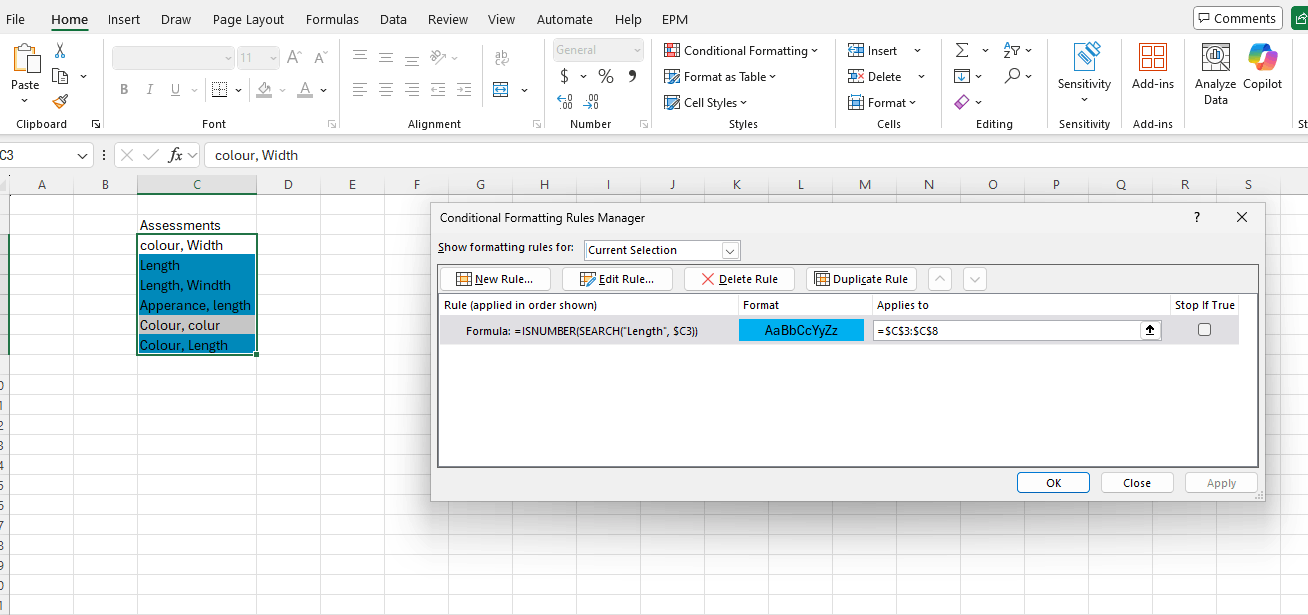Open the font size dropdown
Screen dimensions: 1308x615
click(x=272, y=57)
